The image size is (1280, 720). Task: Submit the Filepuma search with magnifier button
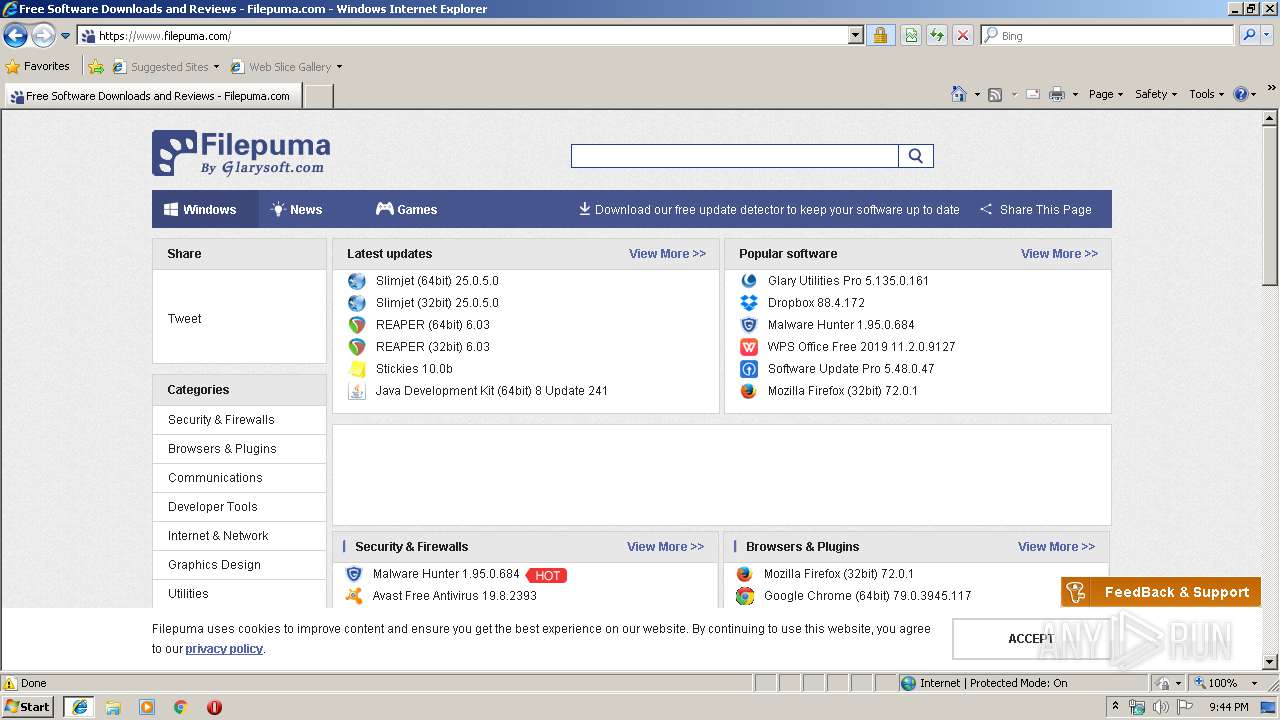(916, 156)
